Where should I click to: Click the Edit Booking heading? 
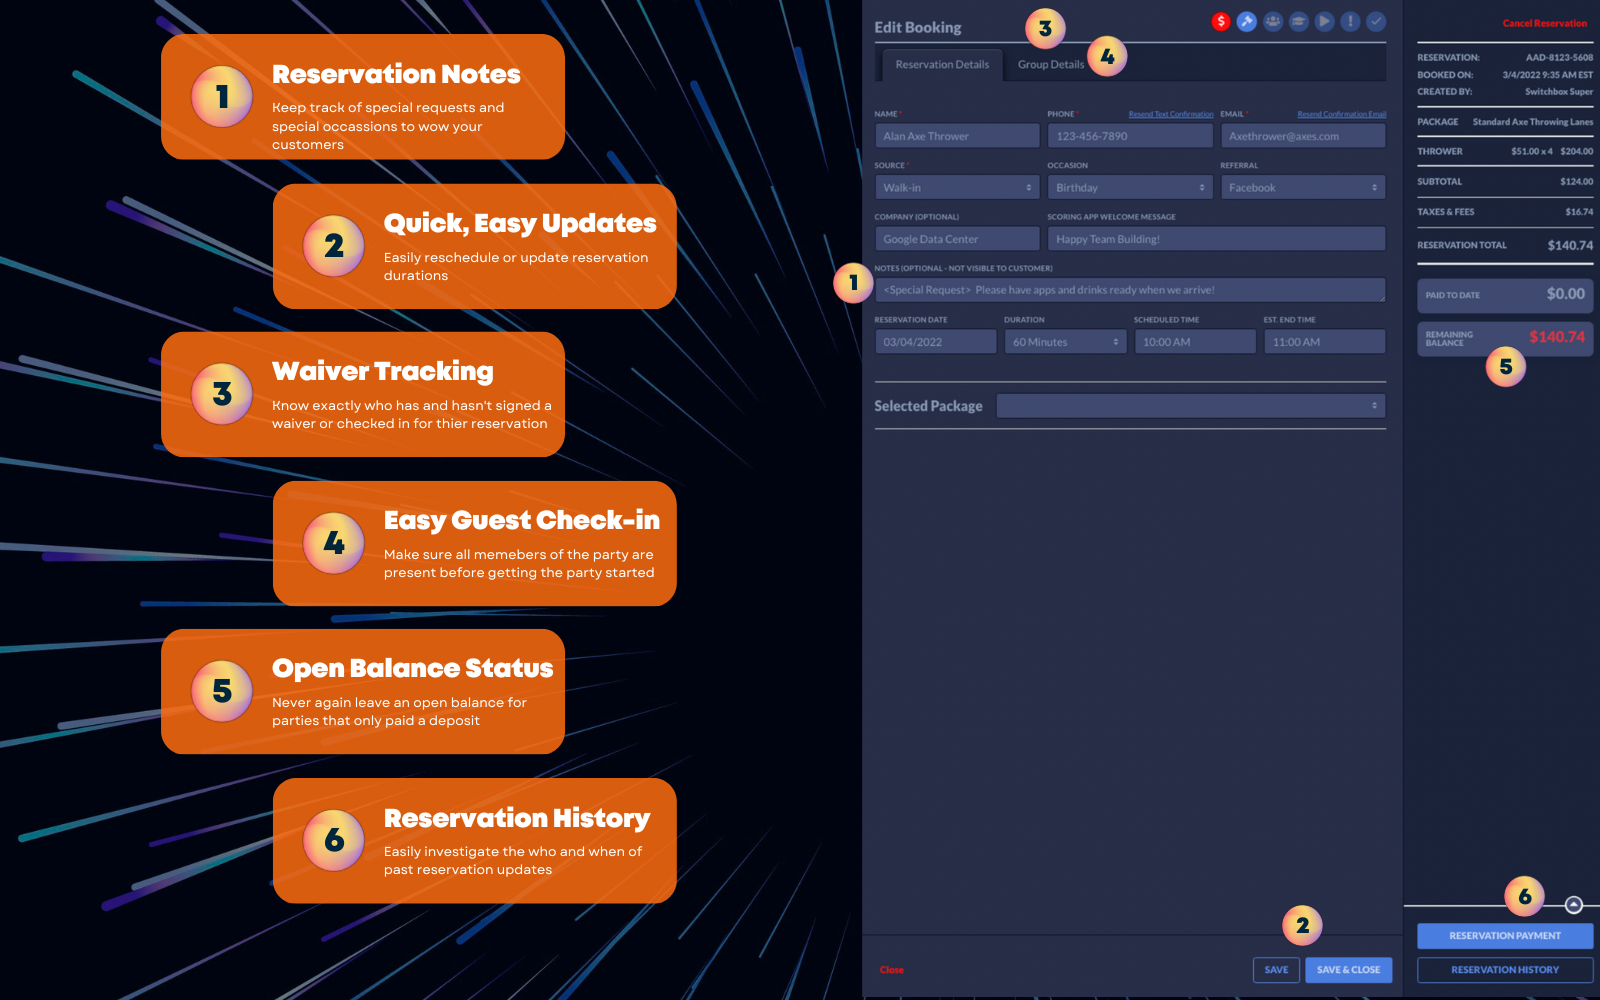tap(918, 28)
